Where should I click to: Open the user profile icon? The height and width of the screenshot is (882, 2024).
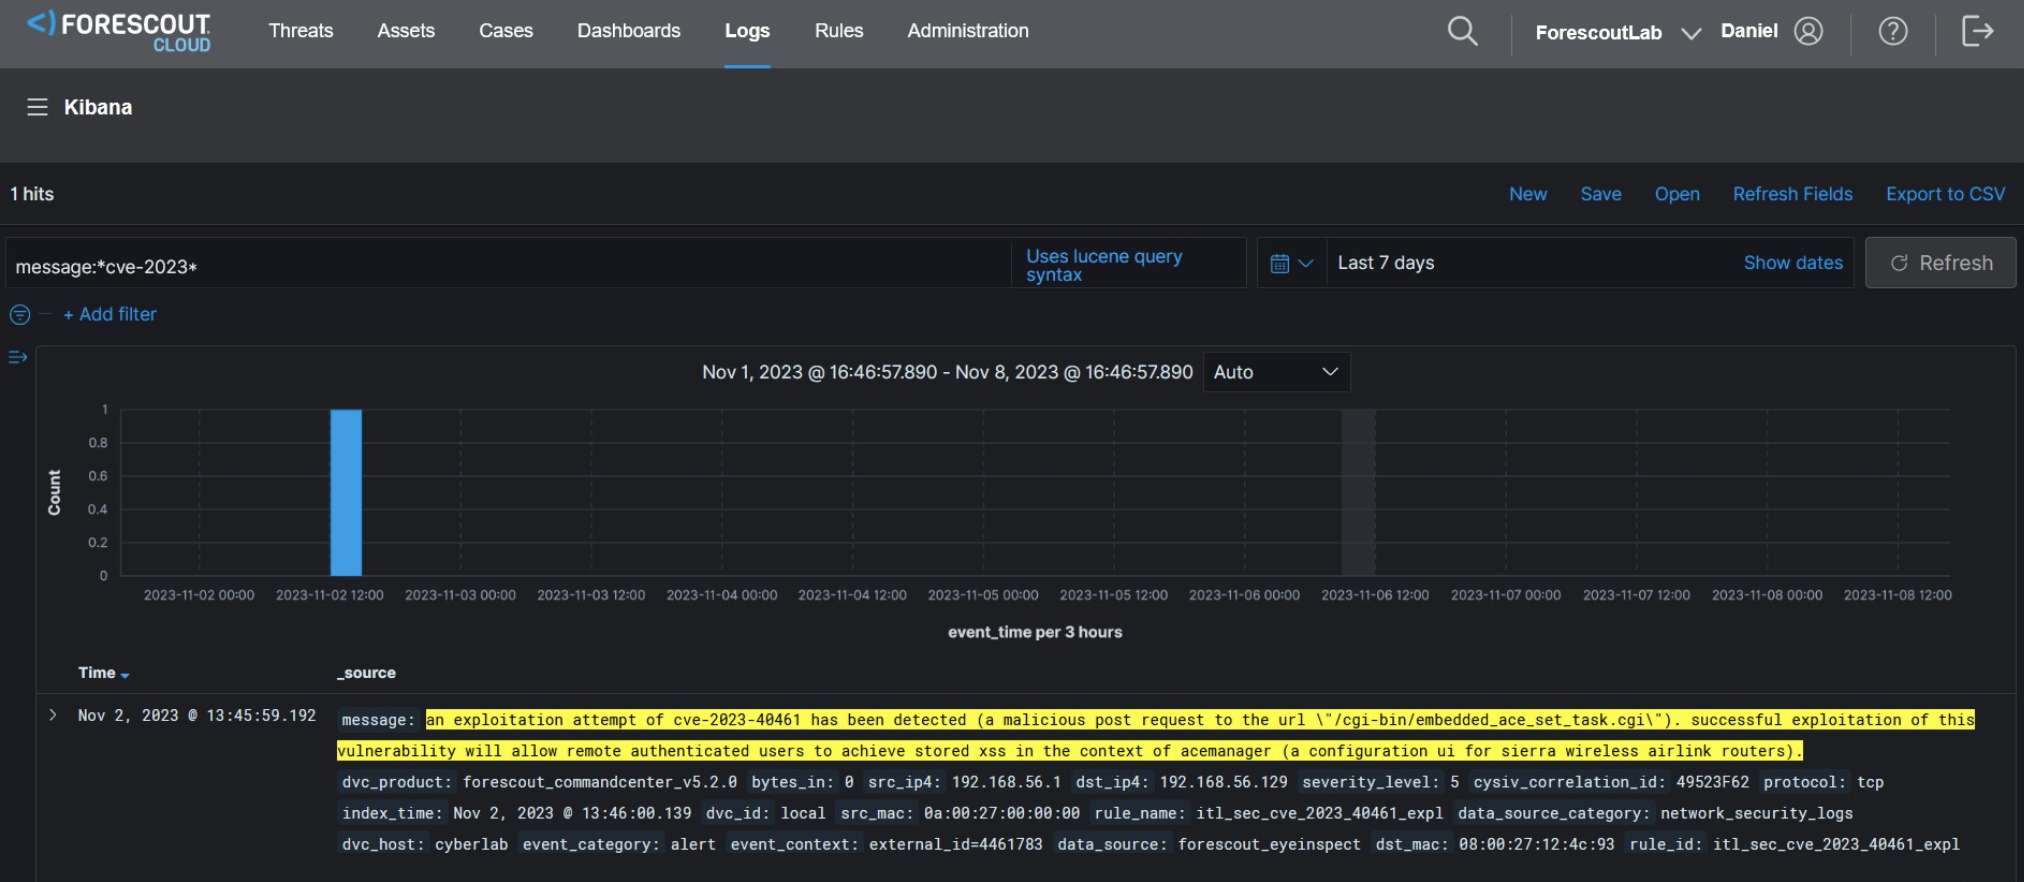[x=1808, y=31]
